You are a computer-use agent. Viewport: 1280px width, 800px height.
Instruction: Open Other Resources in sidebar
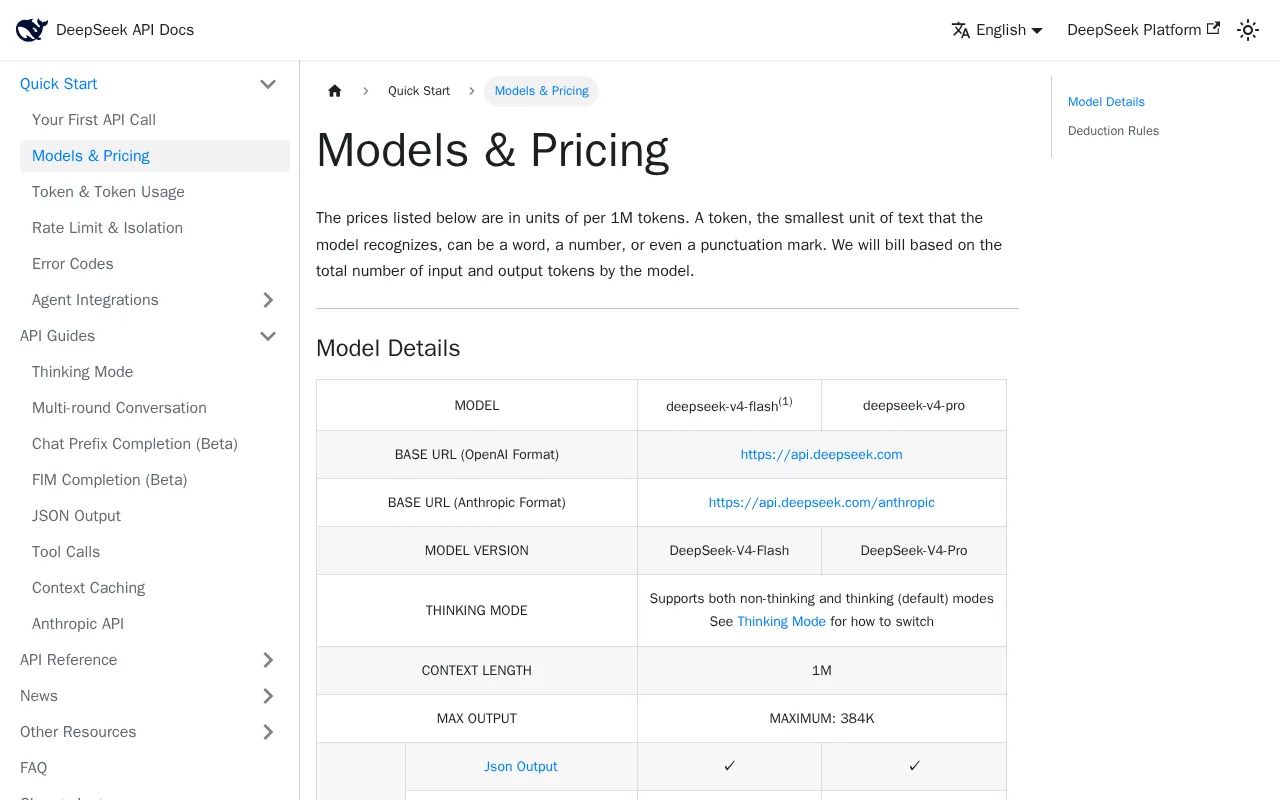click(x=78, y=732)
